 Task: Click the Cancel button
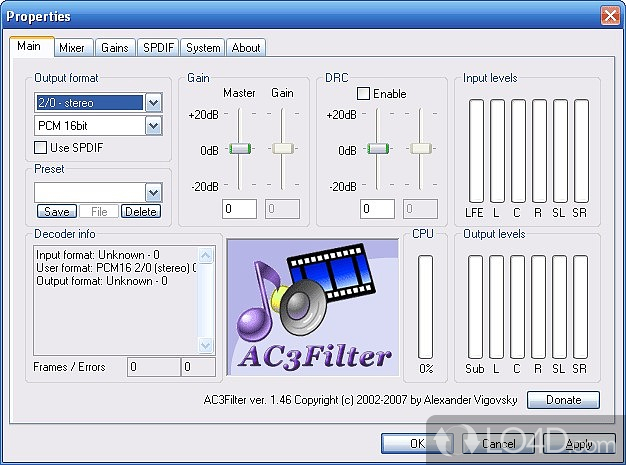498,443
